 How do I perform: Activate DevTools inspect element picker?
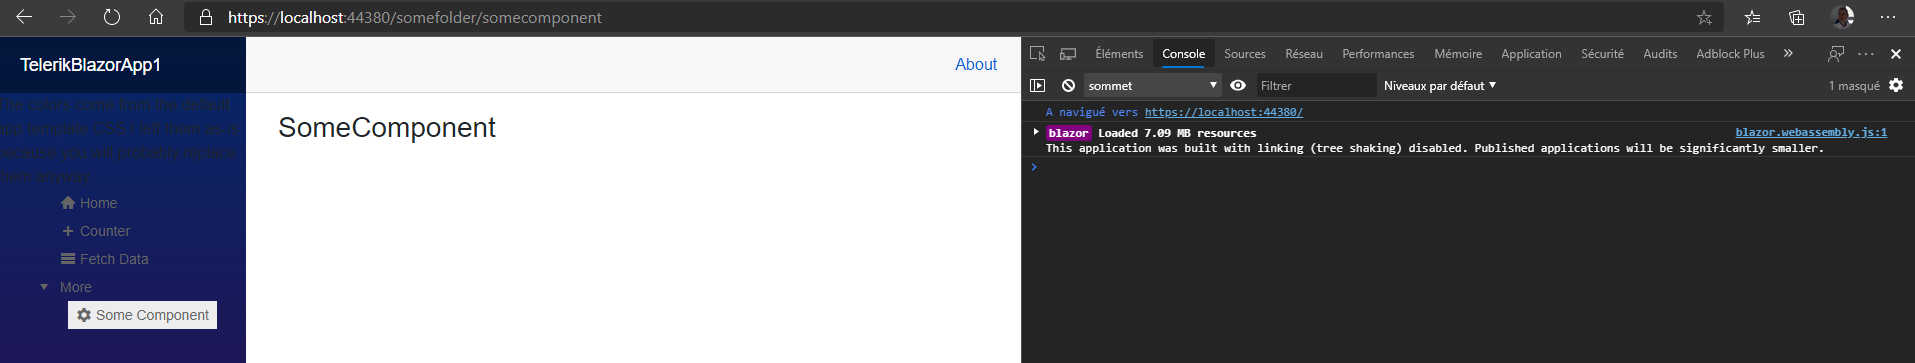[1037, 54]
